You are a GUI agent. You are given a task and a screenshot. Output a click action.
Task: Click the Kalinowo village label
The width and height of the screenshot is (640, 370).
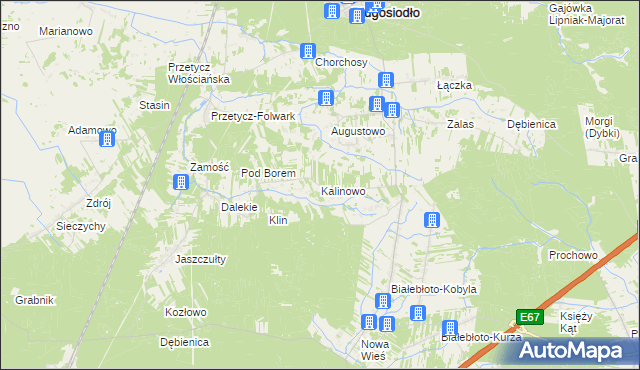(x=343, y=191)
